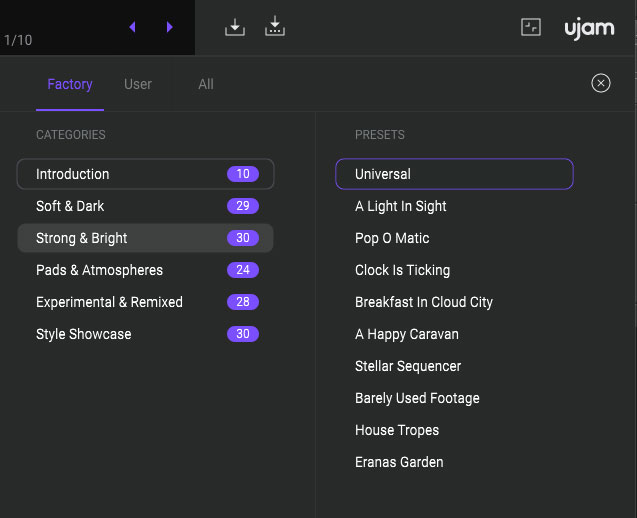Pick the Stellar Sequencer preset

pos(408,366)
